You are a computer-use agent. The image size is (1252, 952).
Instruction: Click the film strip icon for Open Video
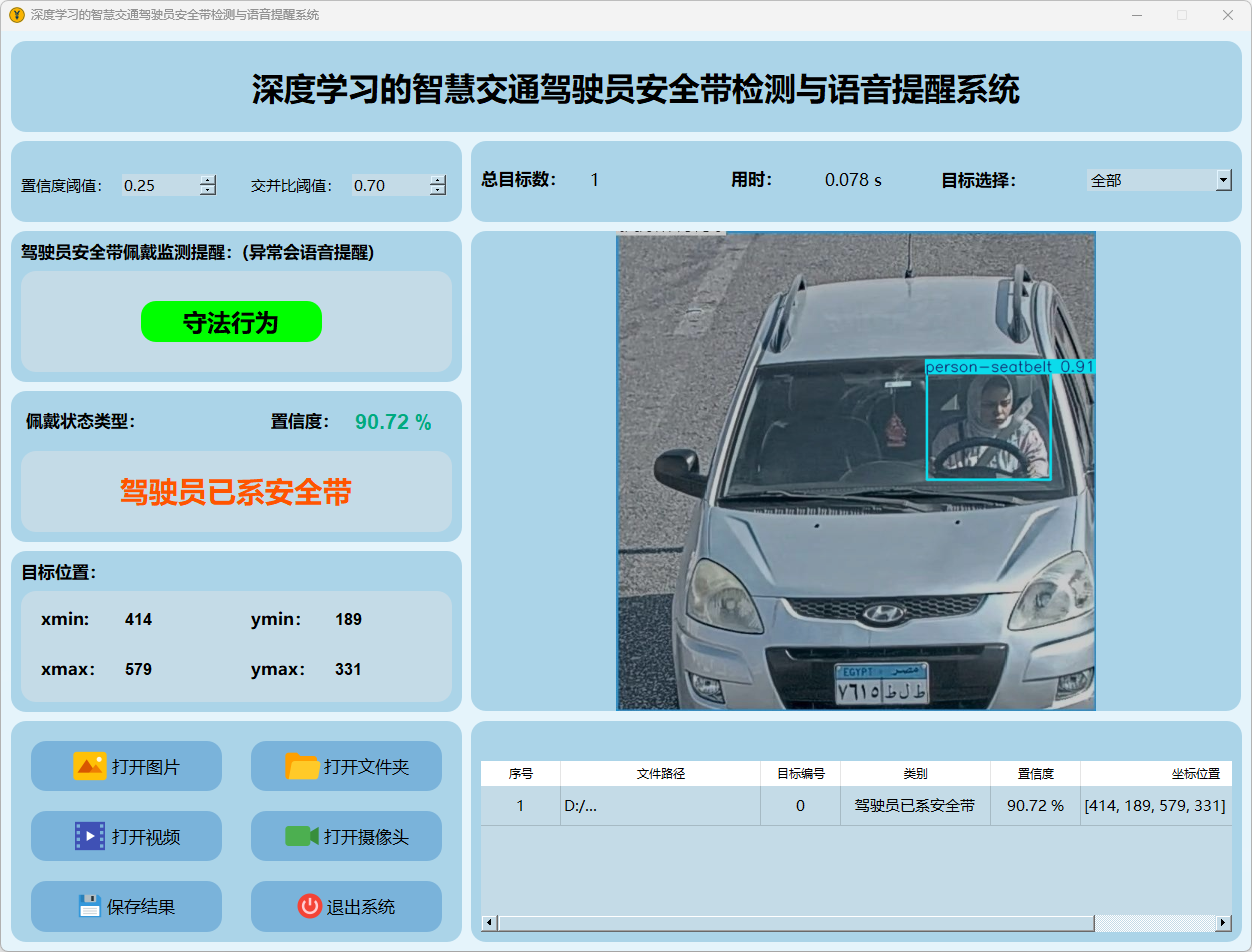89,836
